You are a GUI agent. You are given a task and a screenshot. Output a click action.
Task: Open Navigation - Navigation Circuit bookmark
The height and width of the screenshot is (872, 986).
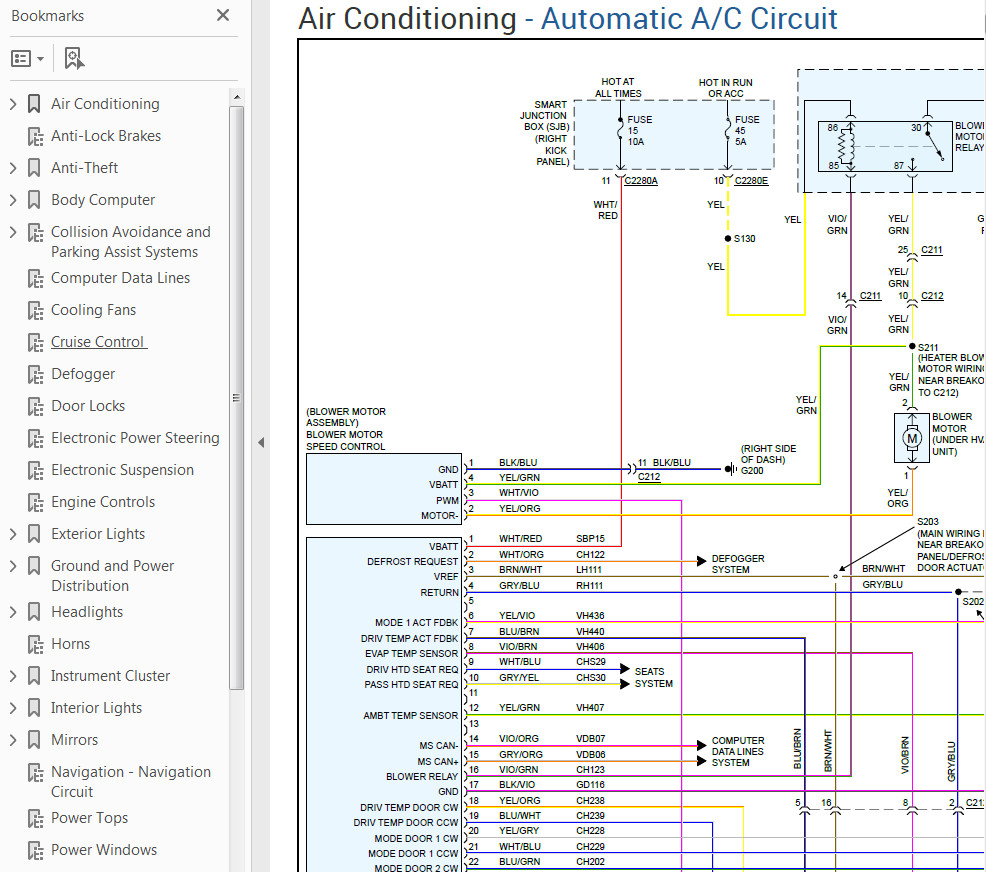point(131,782)
